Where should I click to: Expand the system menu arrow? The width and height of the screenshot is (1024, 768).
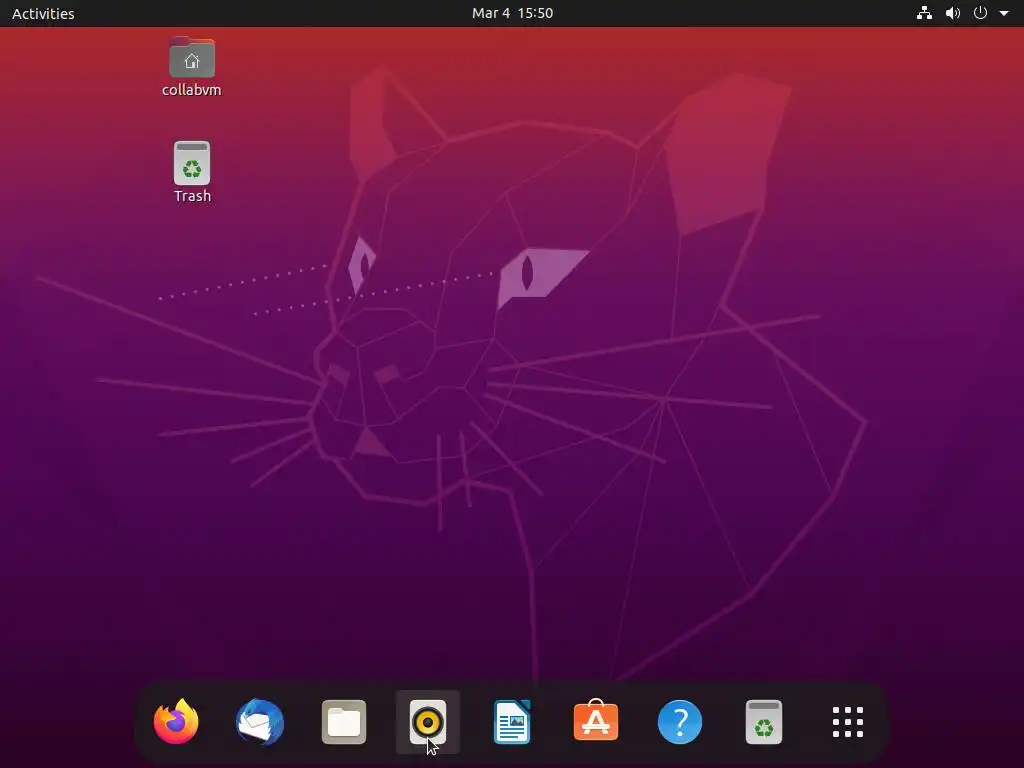coord(1004,13)
